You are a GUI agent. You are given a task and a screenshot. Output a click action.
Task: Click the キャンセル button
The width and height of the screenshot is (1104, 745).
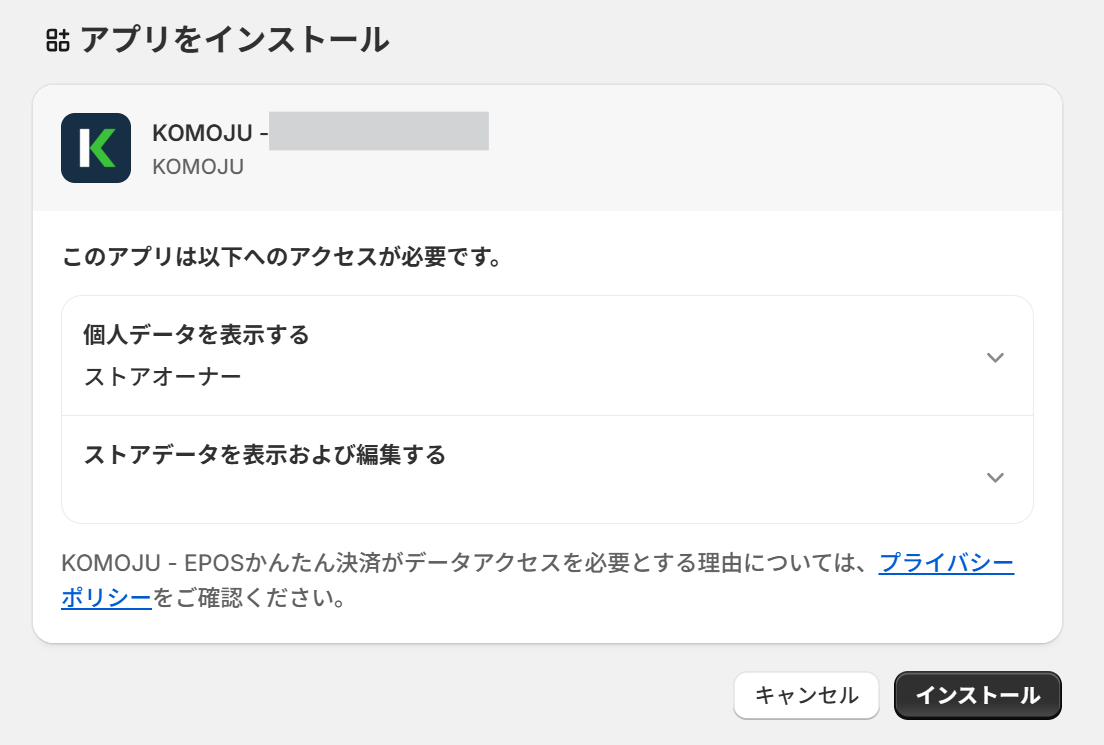click(x=806, y=695)
